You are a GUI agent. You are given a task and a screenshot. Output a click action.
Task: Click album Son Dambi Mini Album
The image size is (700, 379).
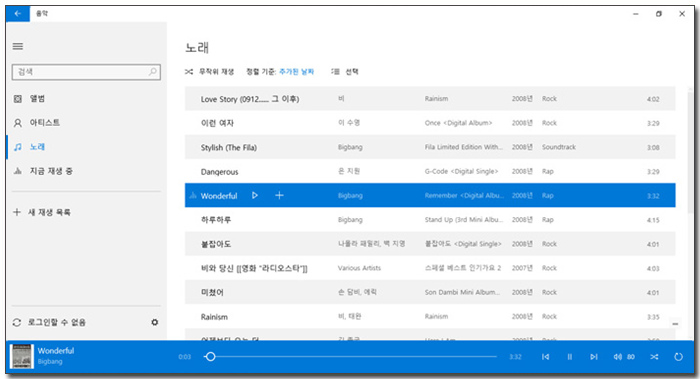tap(462, 292)
